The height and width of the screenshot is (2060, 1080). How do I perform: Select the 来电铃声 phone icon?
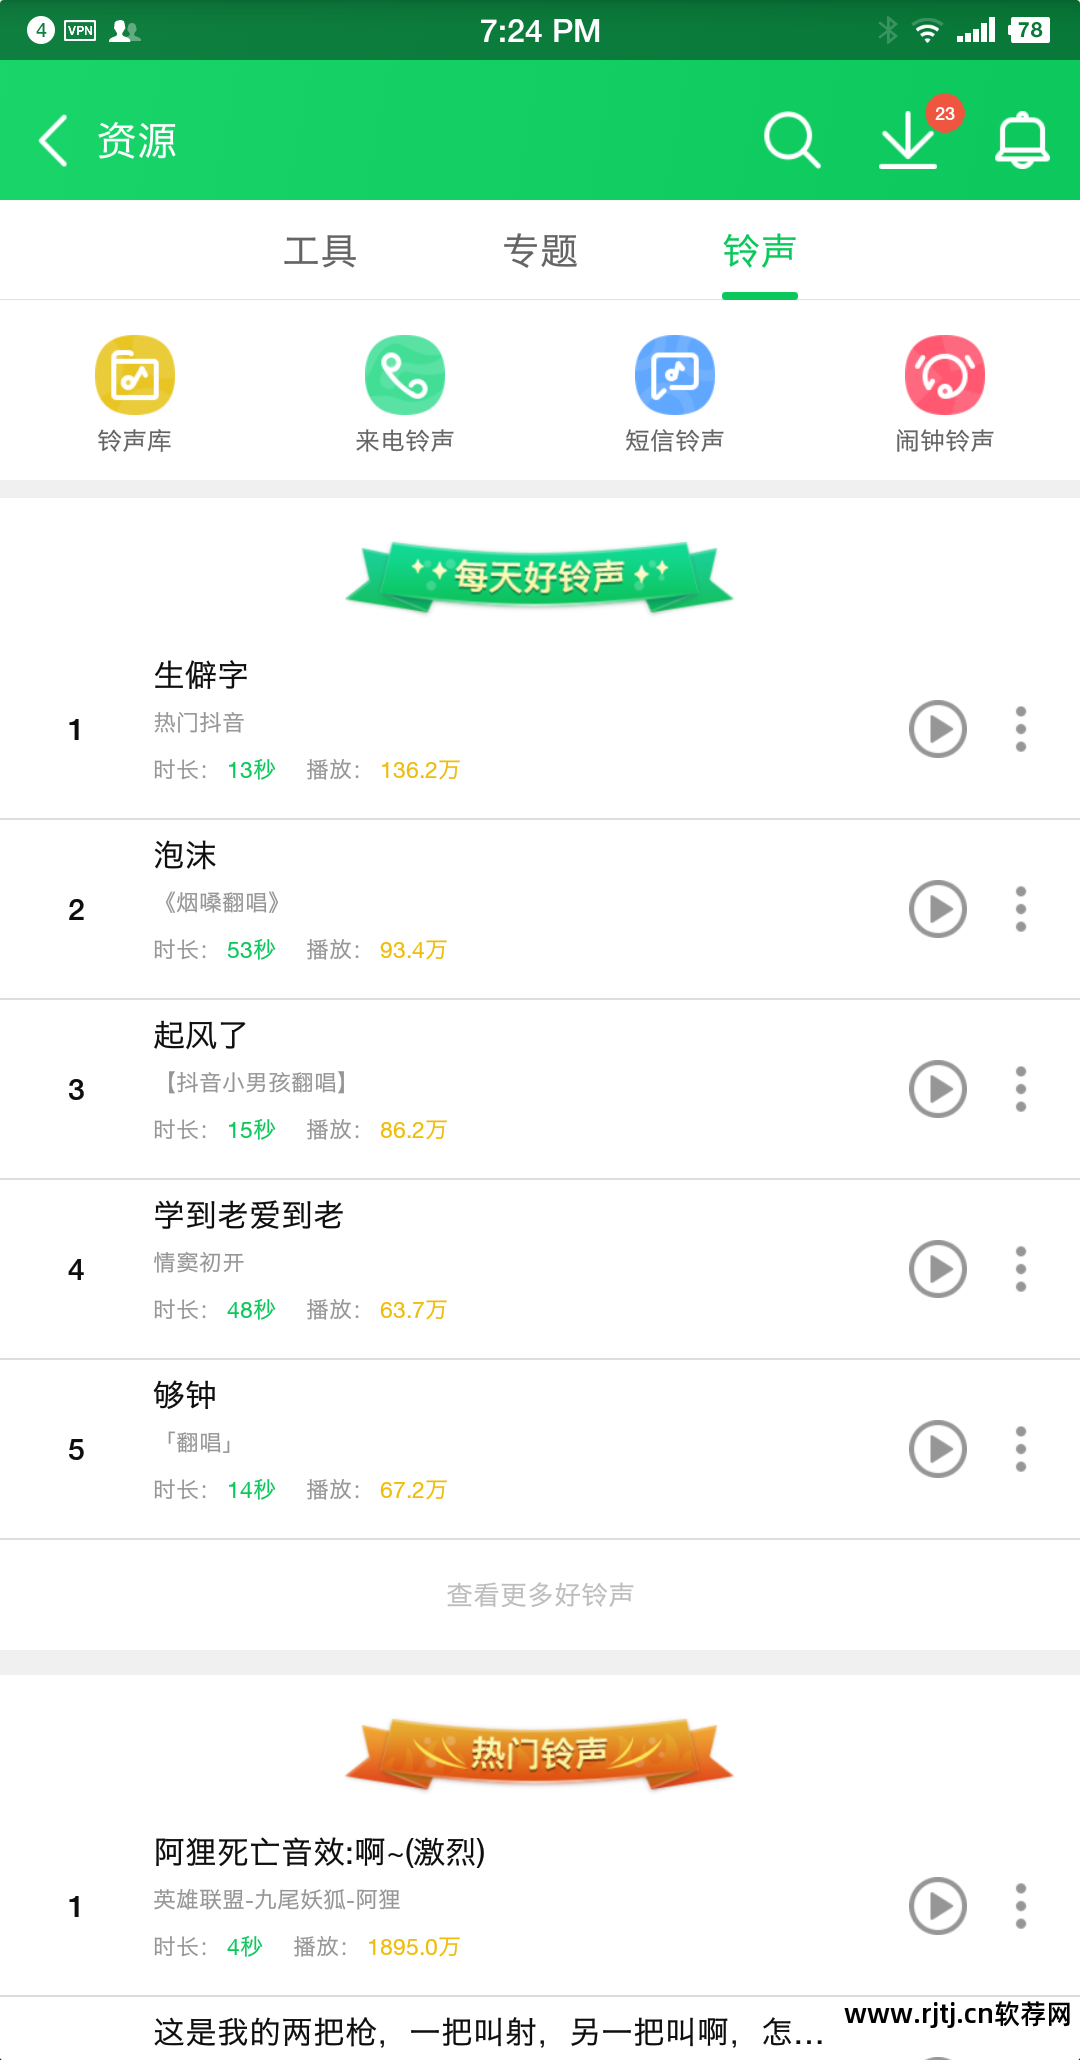click(405, 376)
